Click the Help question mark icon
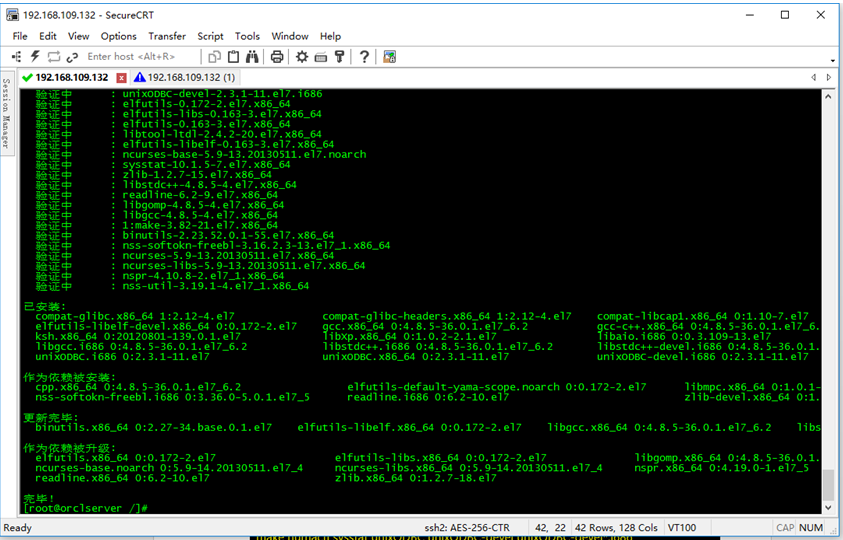Screen dimensions: 843x540 click(365, 56)
